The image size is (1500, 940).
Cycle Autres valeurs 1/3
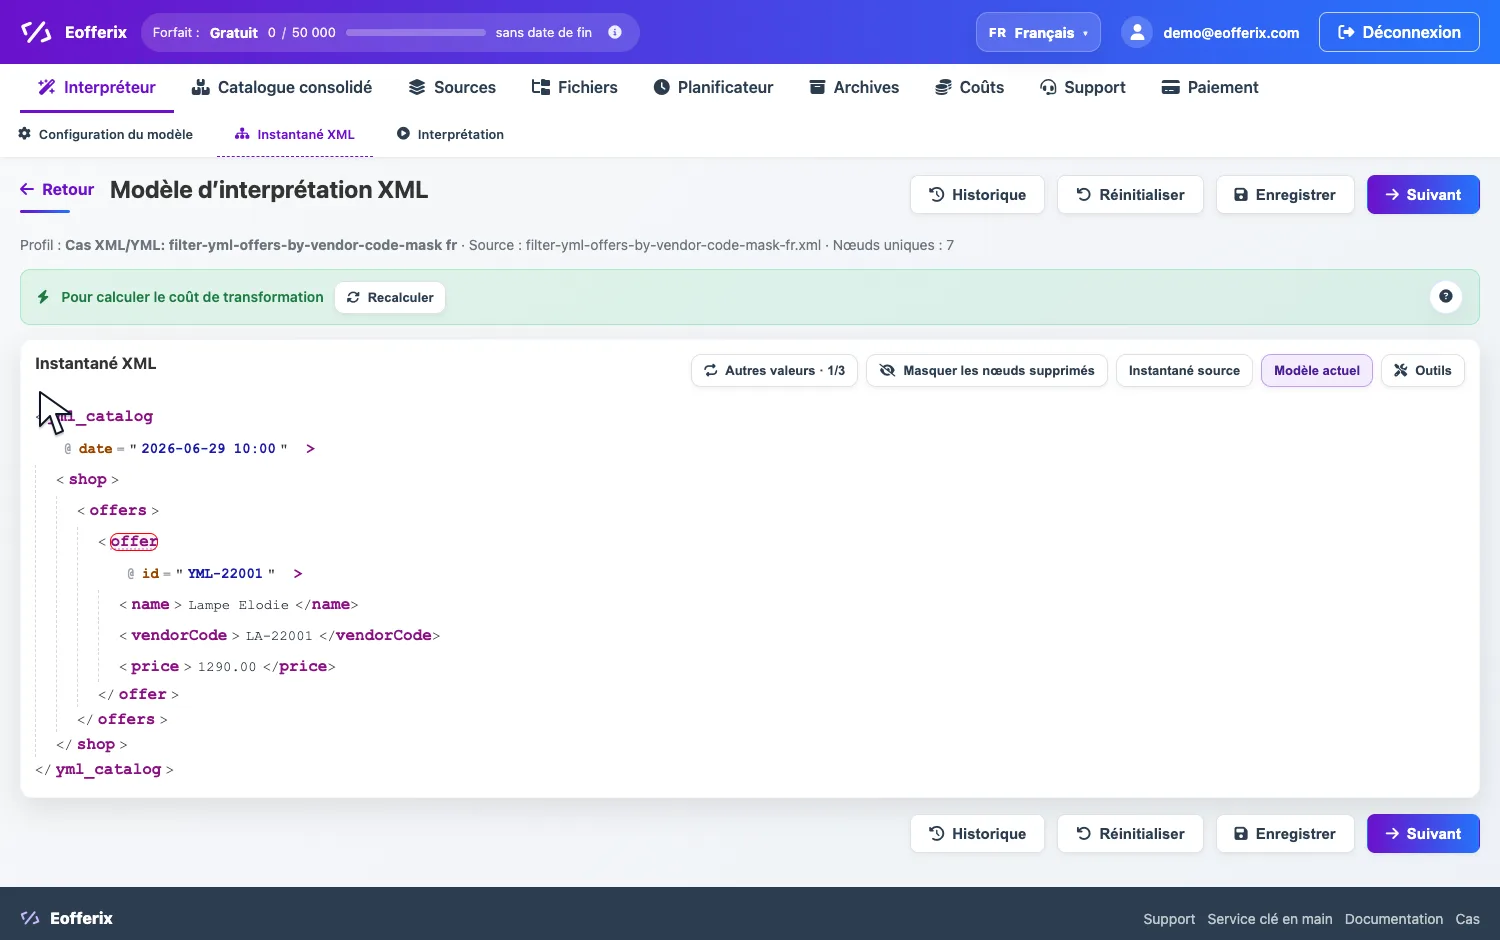click(774, 370)
